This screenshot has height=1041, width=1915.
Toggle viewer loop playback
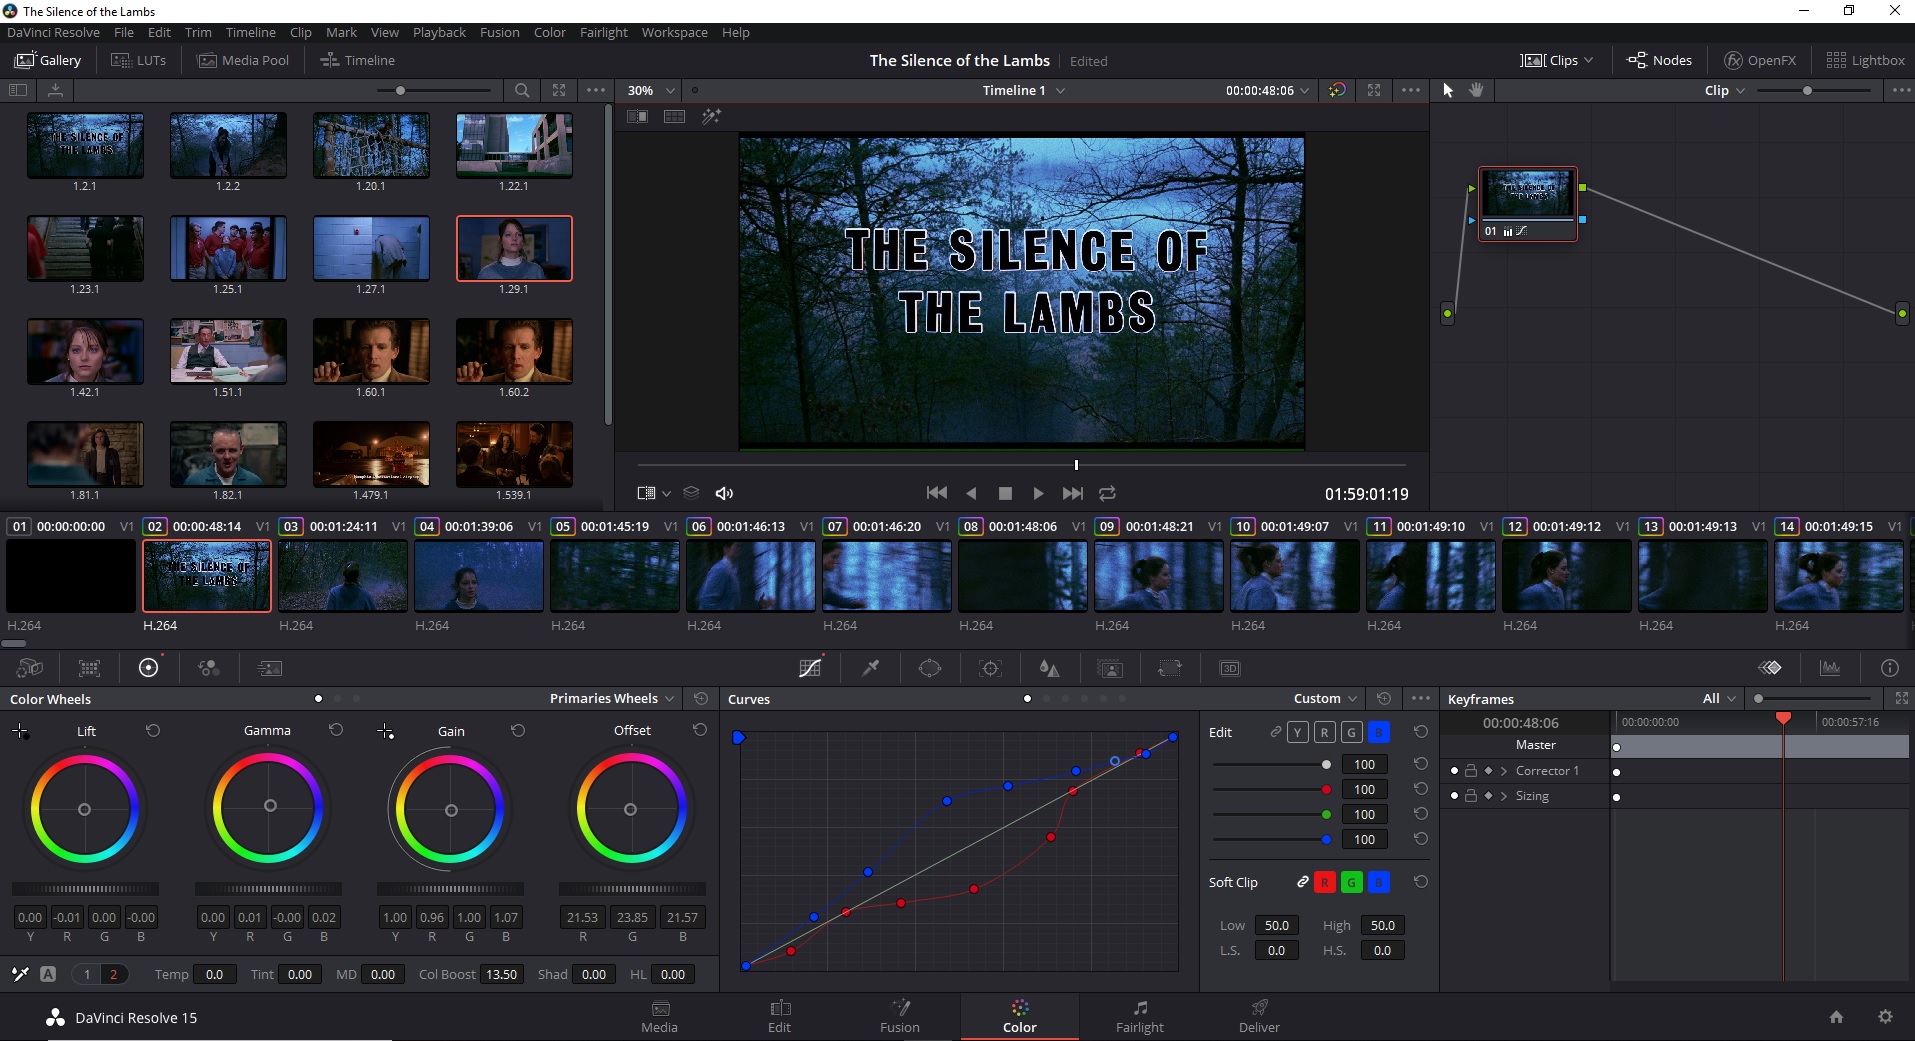point(1107,493)
